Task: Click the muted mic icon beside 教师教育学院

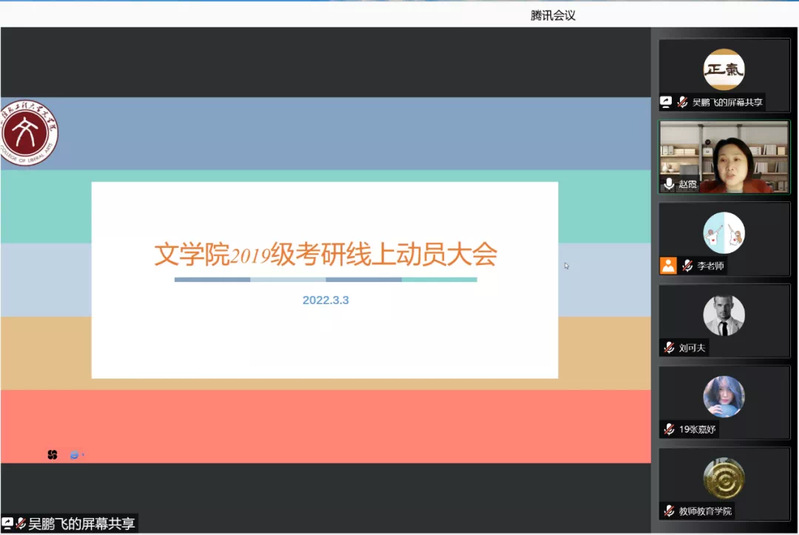Action: [x=669, y=511]
